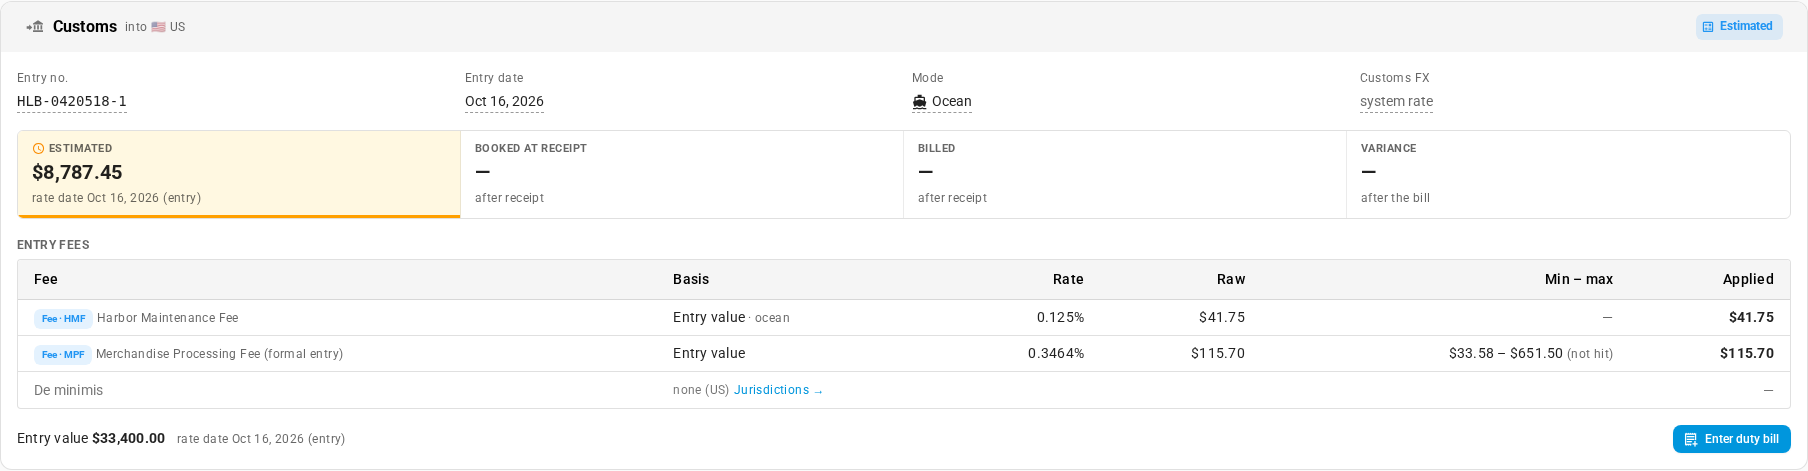
Task: Click the Estimated status badge
Action: tap(1739, 26)
